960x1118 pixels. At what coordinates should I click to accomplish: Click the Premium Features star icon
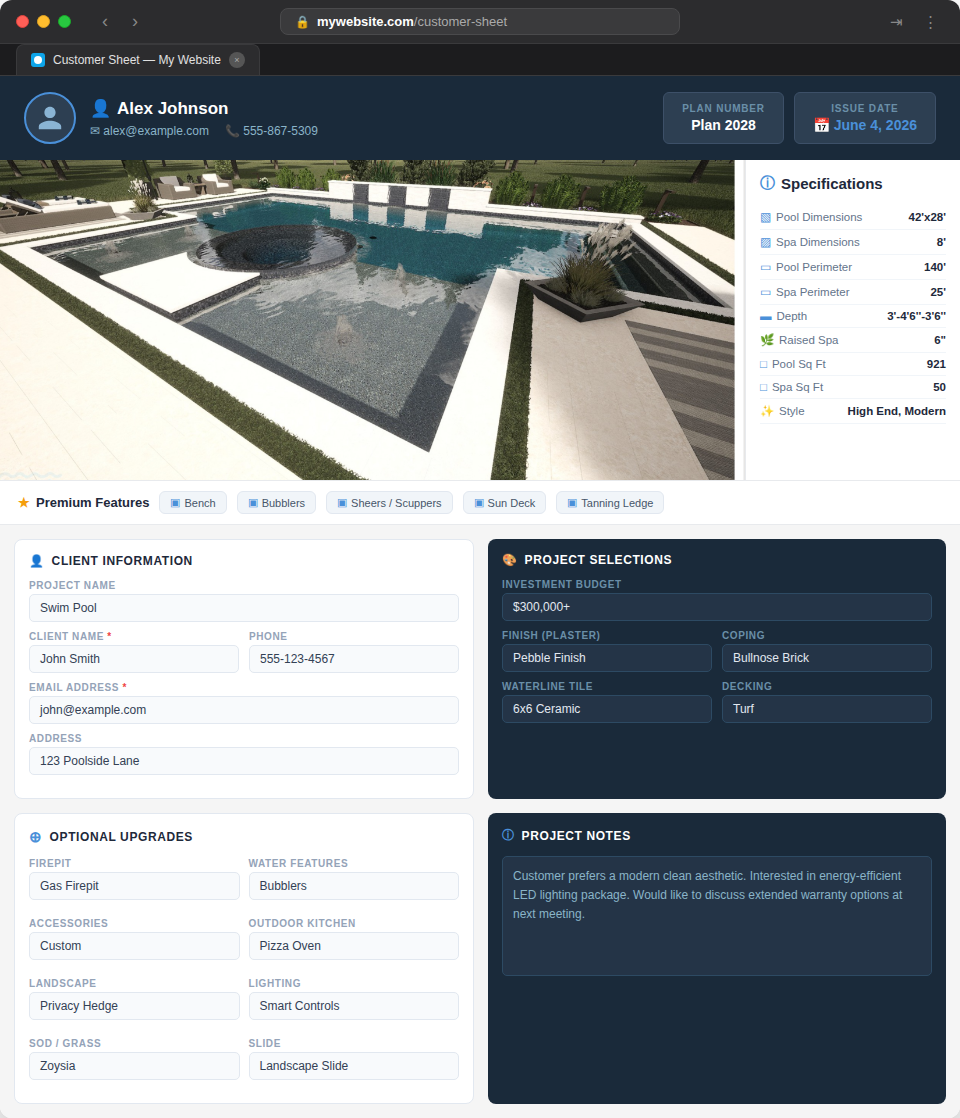(24, 503)
